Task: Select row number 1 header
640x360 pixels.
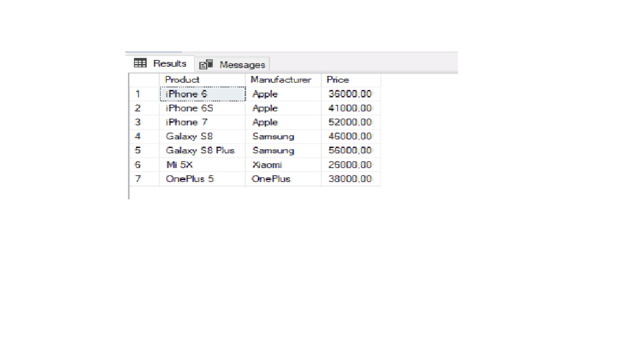Action: pos(144,94)
